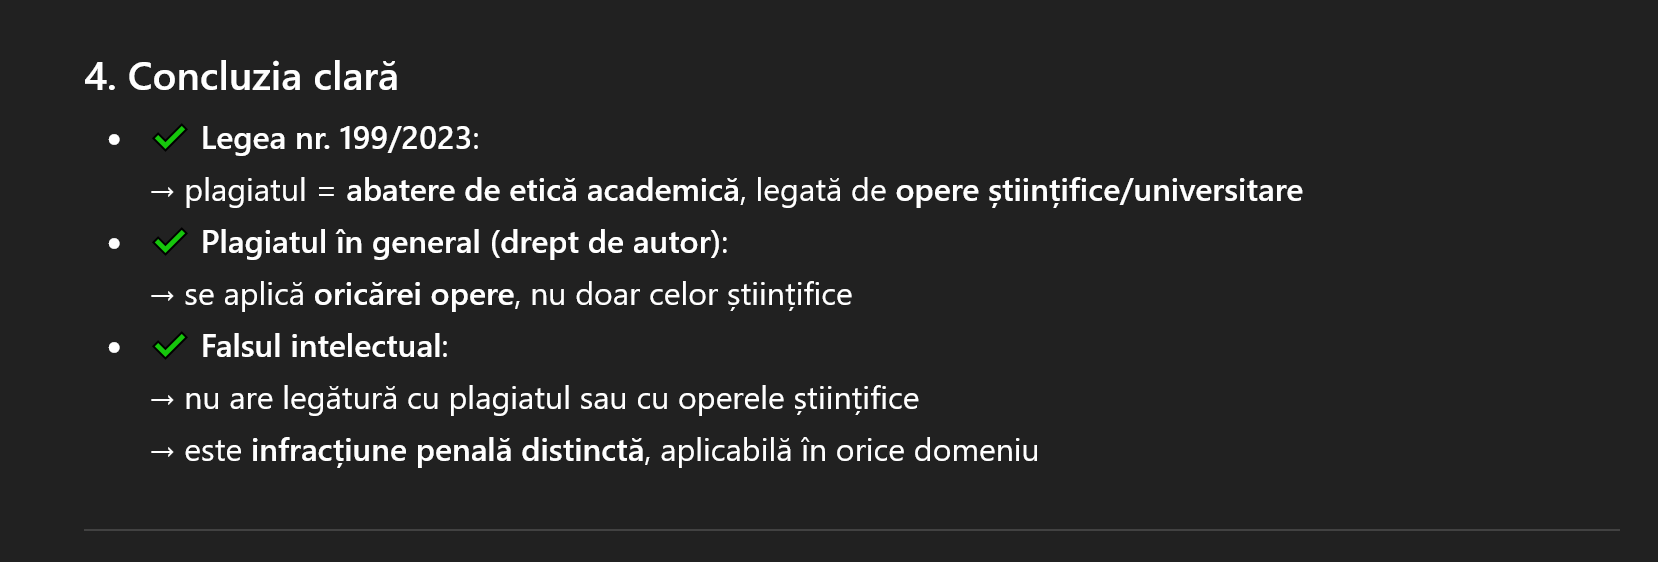
Task: Click the bullet point of the Legea item
Action: [115, 139]
